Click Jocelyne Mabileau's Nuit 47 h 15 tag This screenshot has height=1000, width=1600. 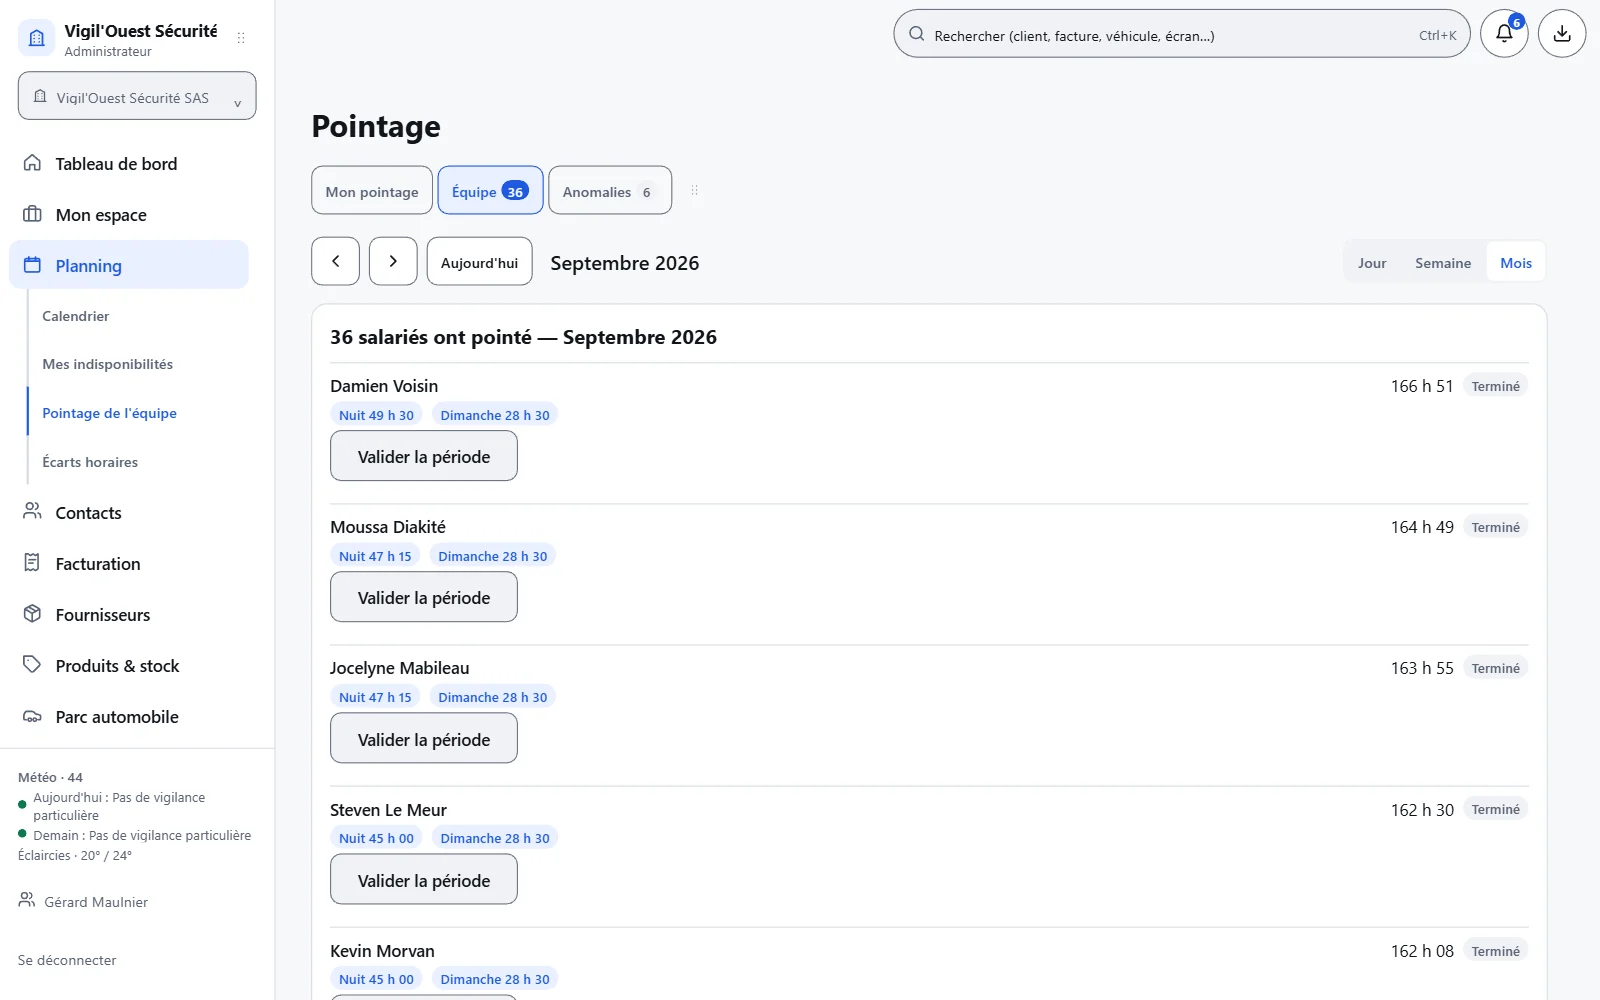(375, 697)
